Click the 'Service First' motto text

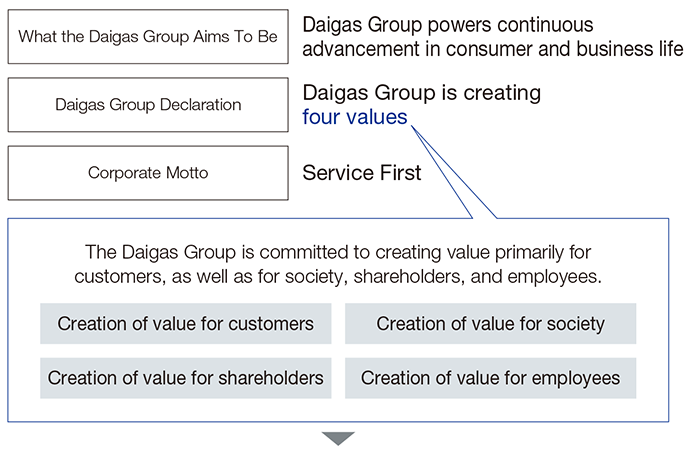(362, 173)
